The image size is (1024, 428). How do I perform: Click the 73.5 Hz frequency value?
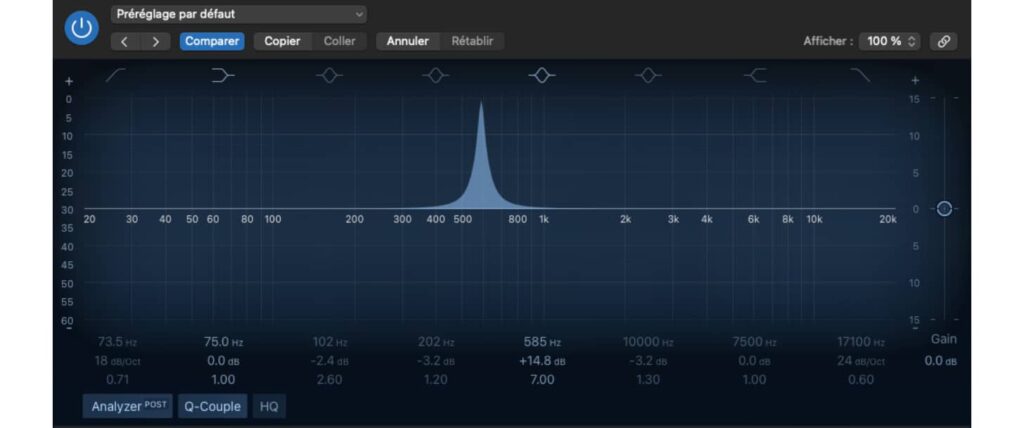pyautogui.click(x=117, y=342)
